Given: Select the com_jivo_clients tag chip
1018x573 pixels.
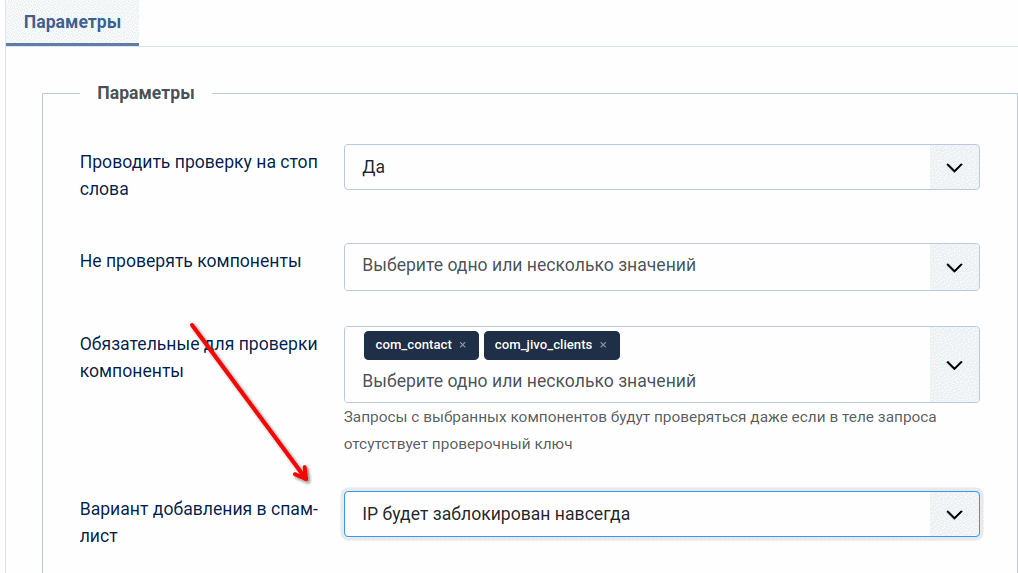Looking at the screenshot, I should click(x=551, y=345).
